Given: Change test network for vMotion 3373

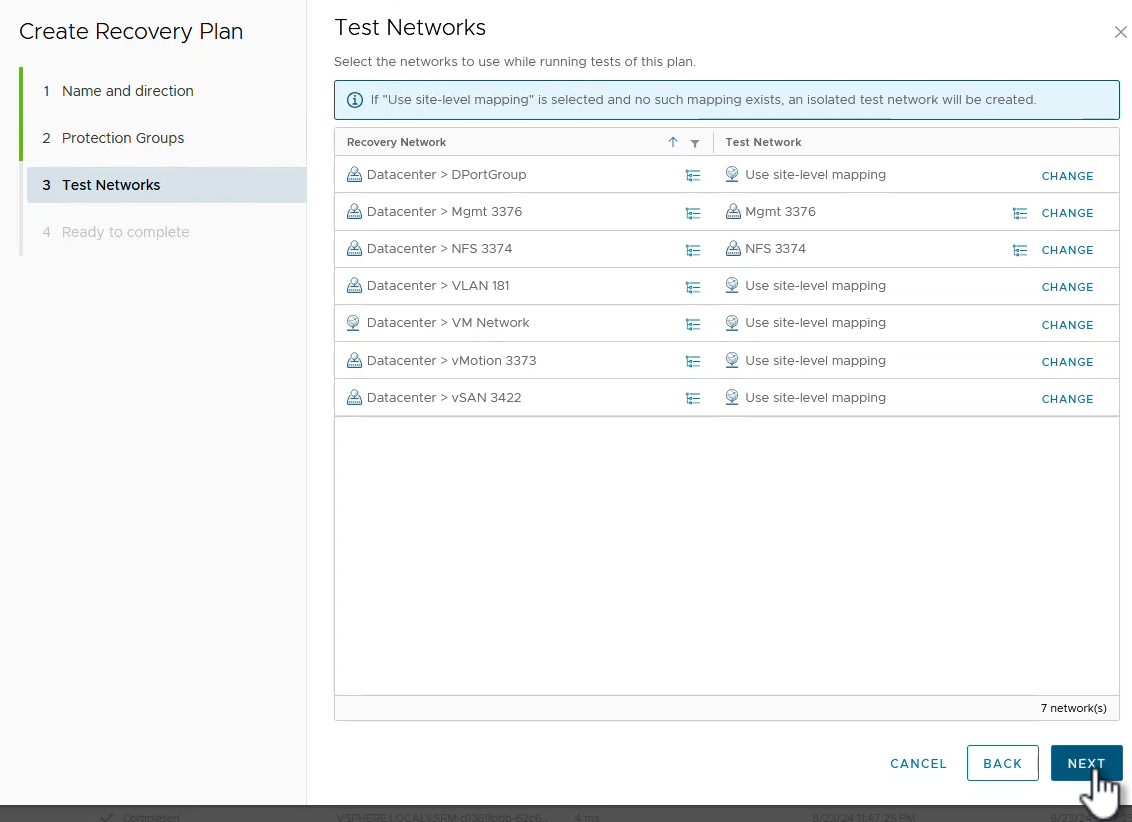Looking at the screenshot, I should click(1067, 362).
